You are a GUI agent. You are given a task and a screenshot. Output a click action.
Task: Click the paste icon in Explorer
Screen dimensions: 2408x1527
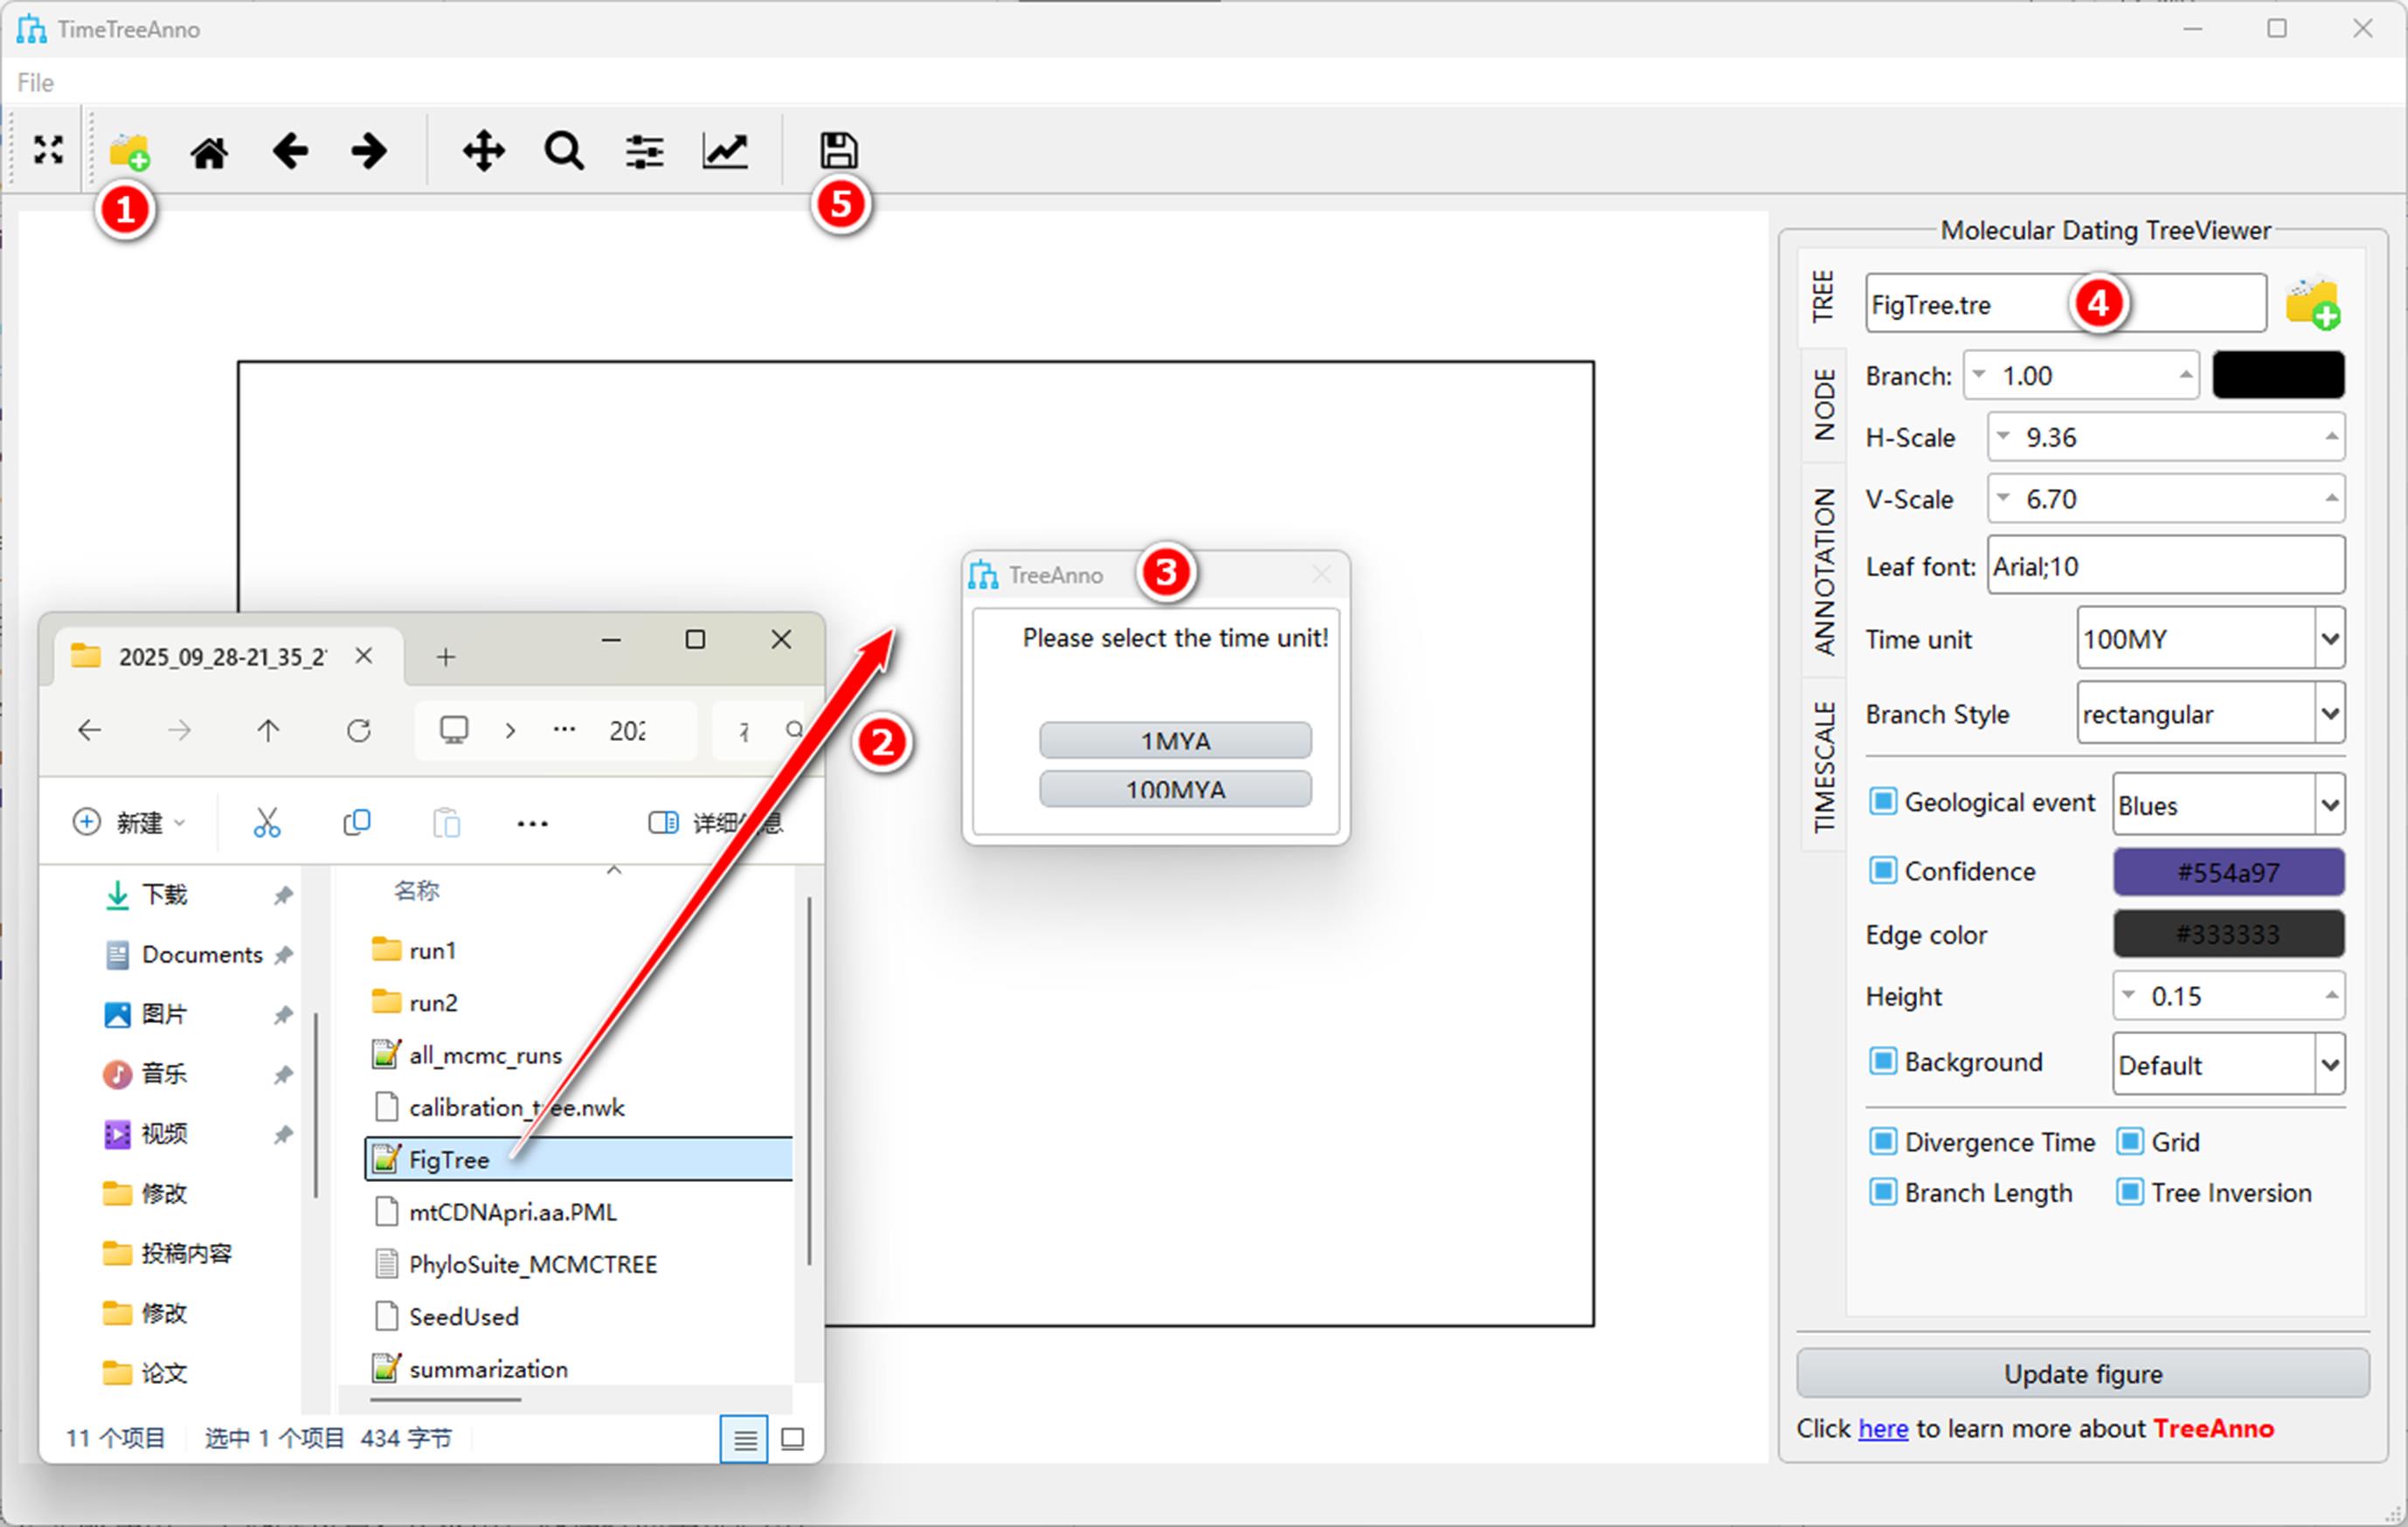(446, 822)
